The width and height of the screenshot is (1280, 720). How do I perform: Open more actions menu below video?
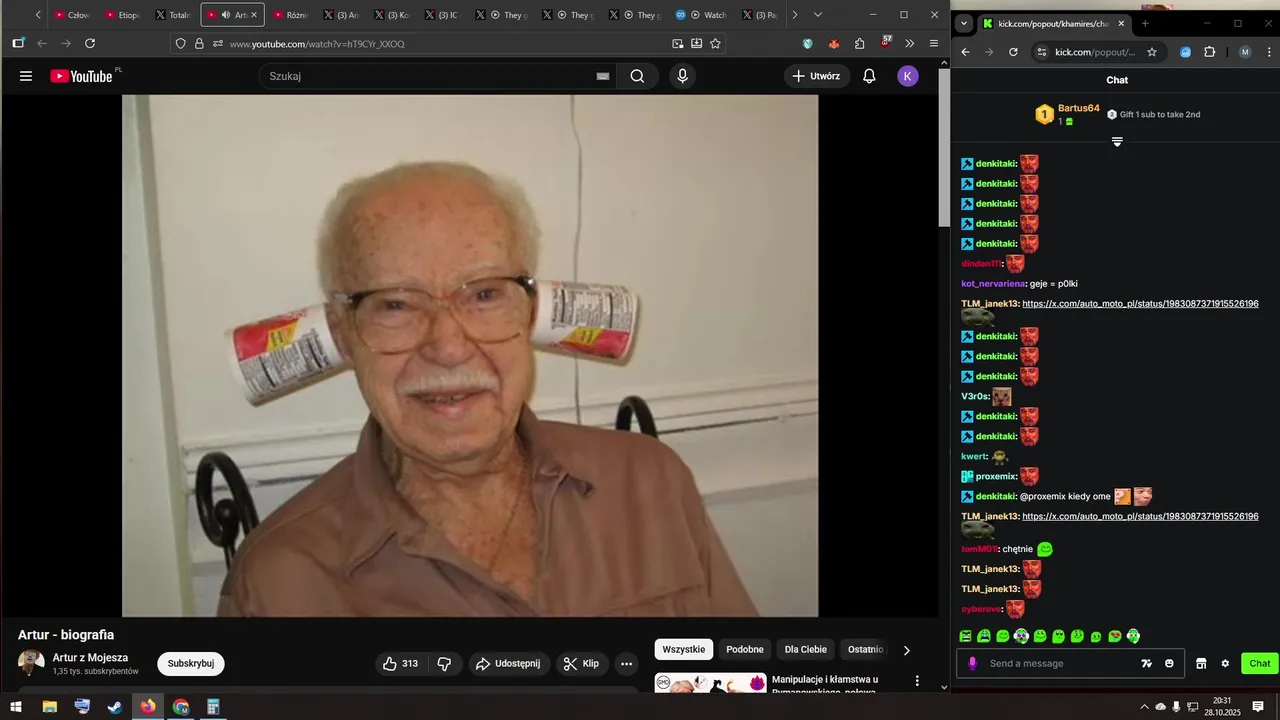pos(626,664)
